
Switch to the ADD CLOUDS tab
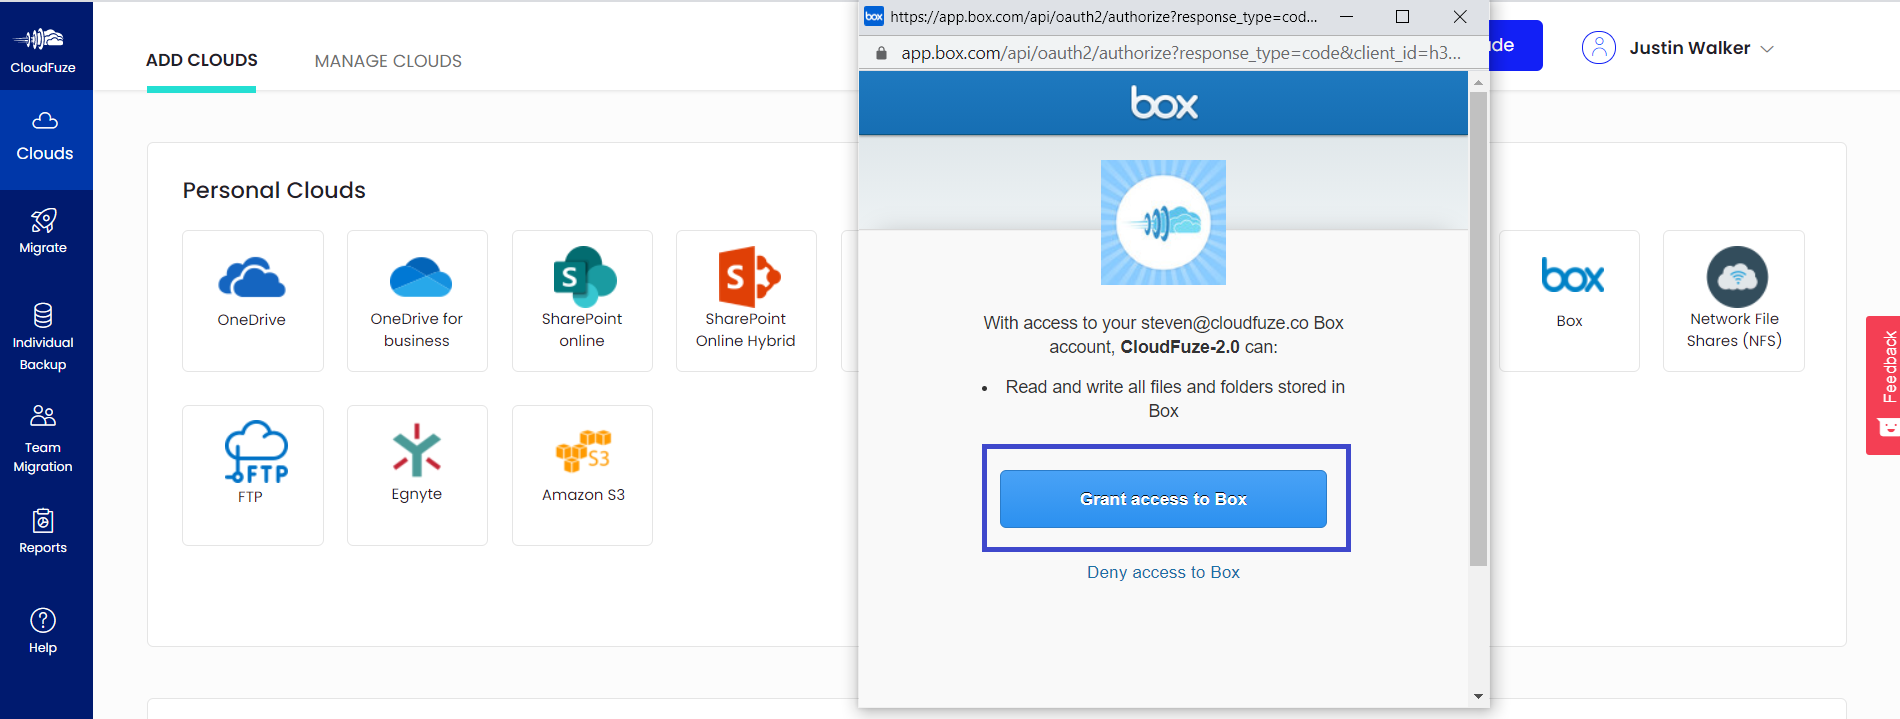pyautogui.click(x=202, y=60)
